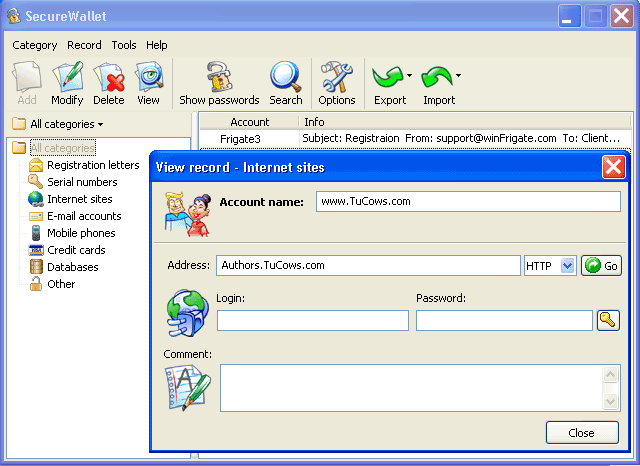The height and width of the screenshot is (466, 640).
Task: Click the Login input field
Action: [x=313, y=320]
